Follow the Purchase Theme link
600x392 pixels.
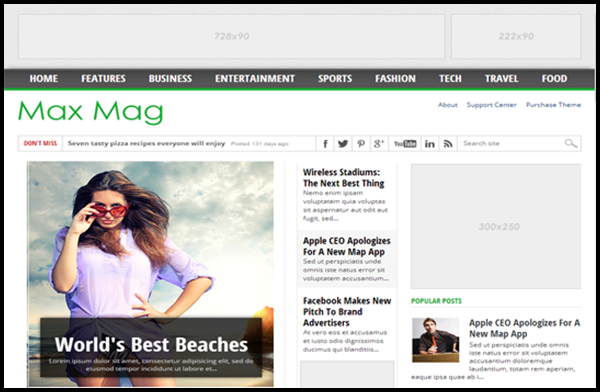tap(553, 105)
